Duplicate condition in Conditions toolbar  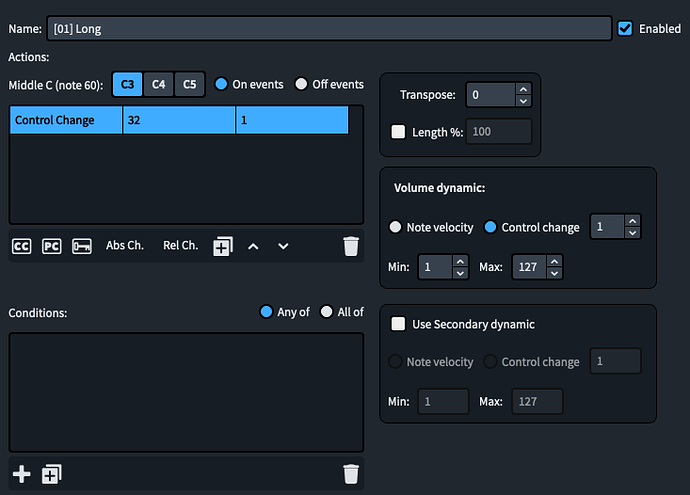[x=51, y=474]
